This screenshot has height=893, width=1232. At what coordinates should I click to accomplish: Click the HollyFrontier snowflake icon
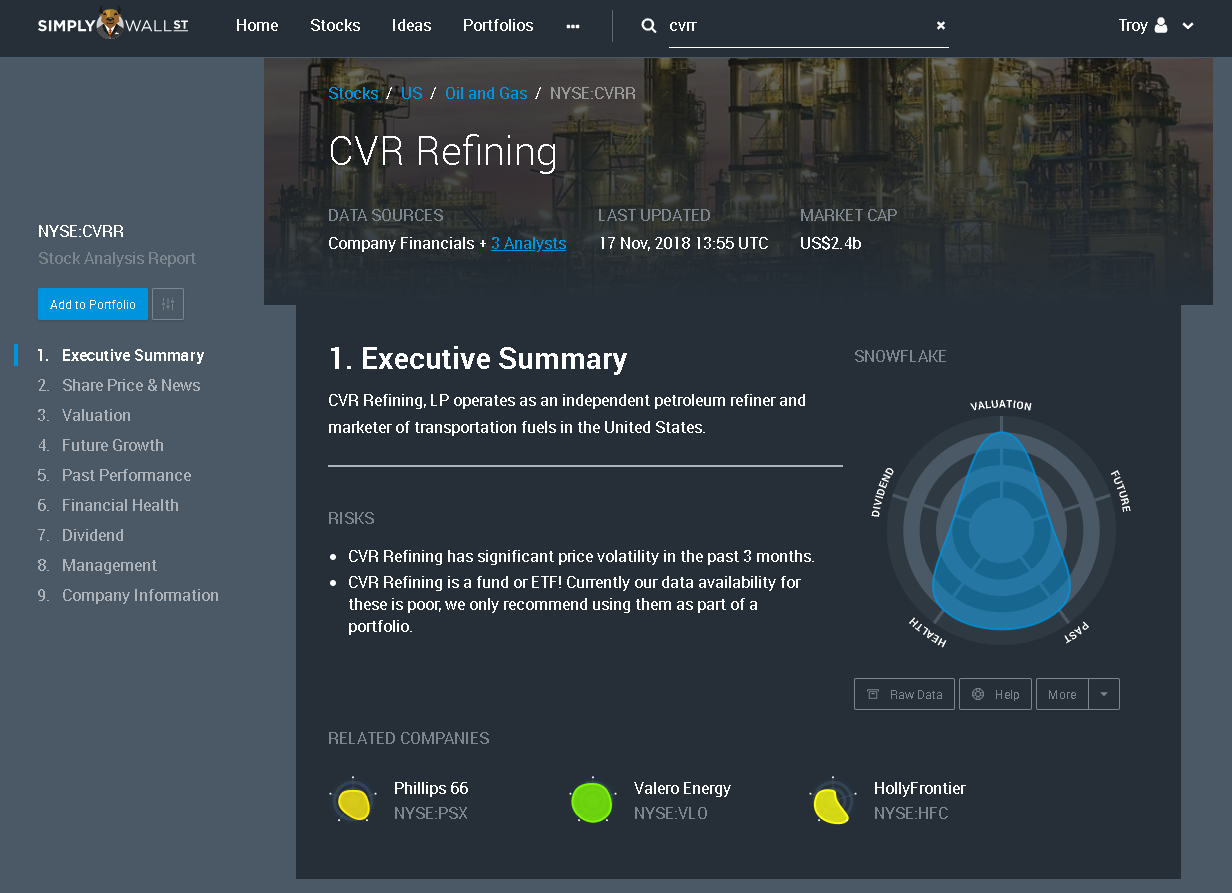[x=832, y=801]
